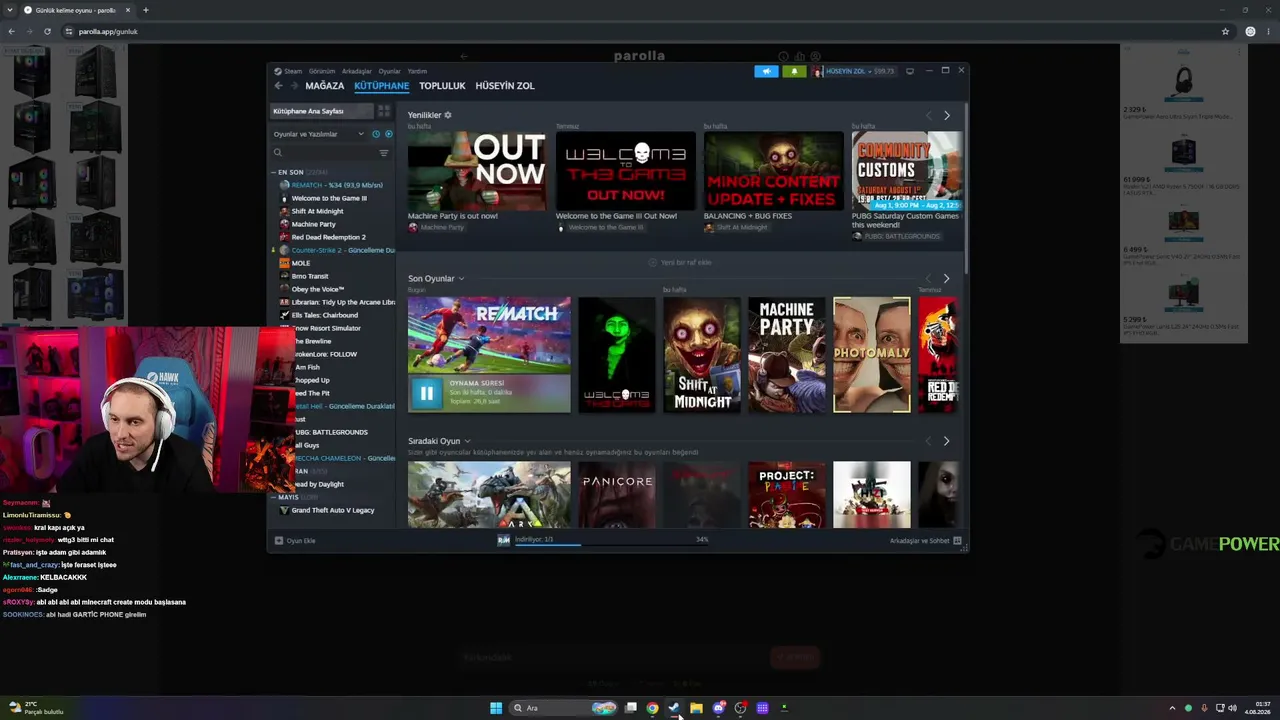Switch library to collections grid view
The width and height of the screenshot is (1280, 720).
click(x=383, y=111)
